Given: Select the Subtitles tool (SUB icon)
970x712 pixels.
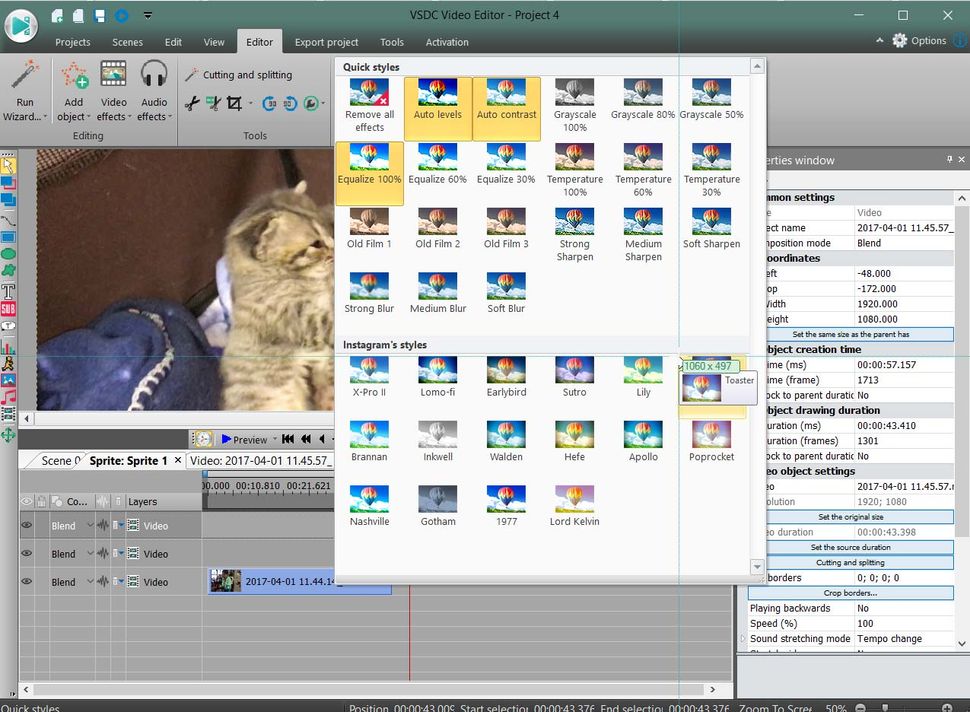Looking at the screenshot, I should tap(8, 306).
